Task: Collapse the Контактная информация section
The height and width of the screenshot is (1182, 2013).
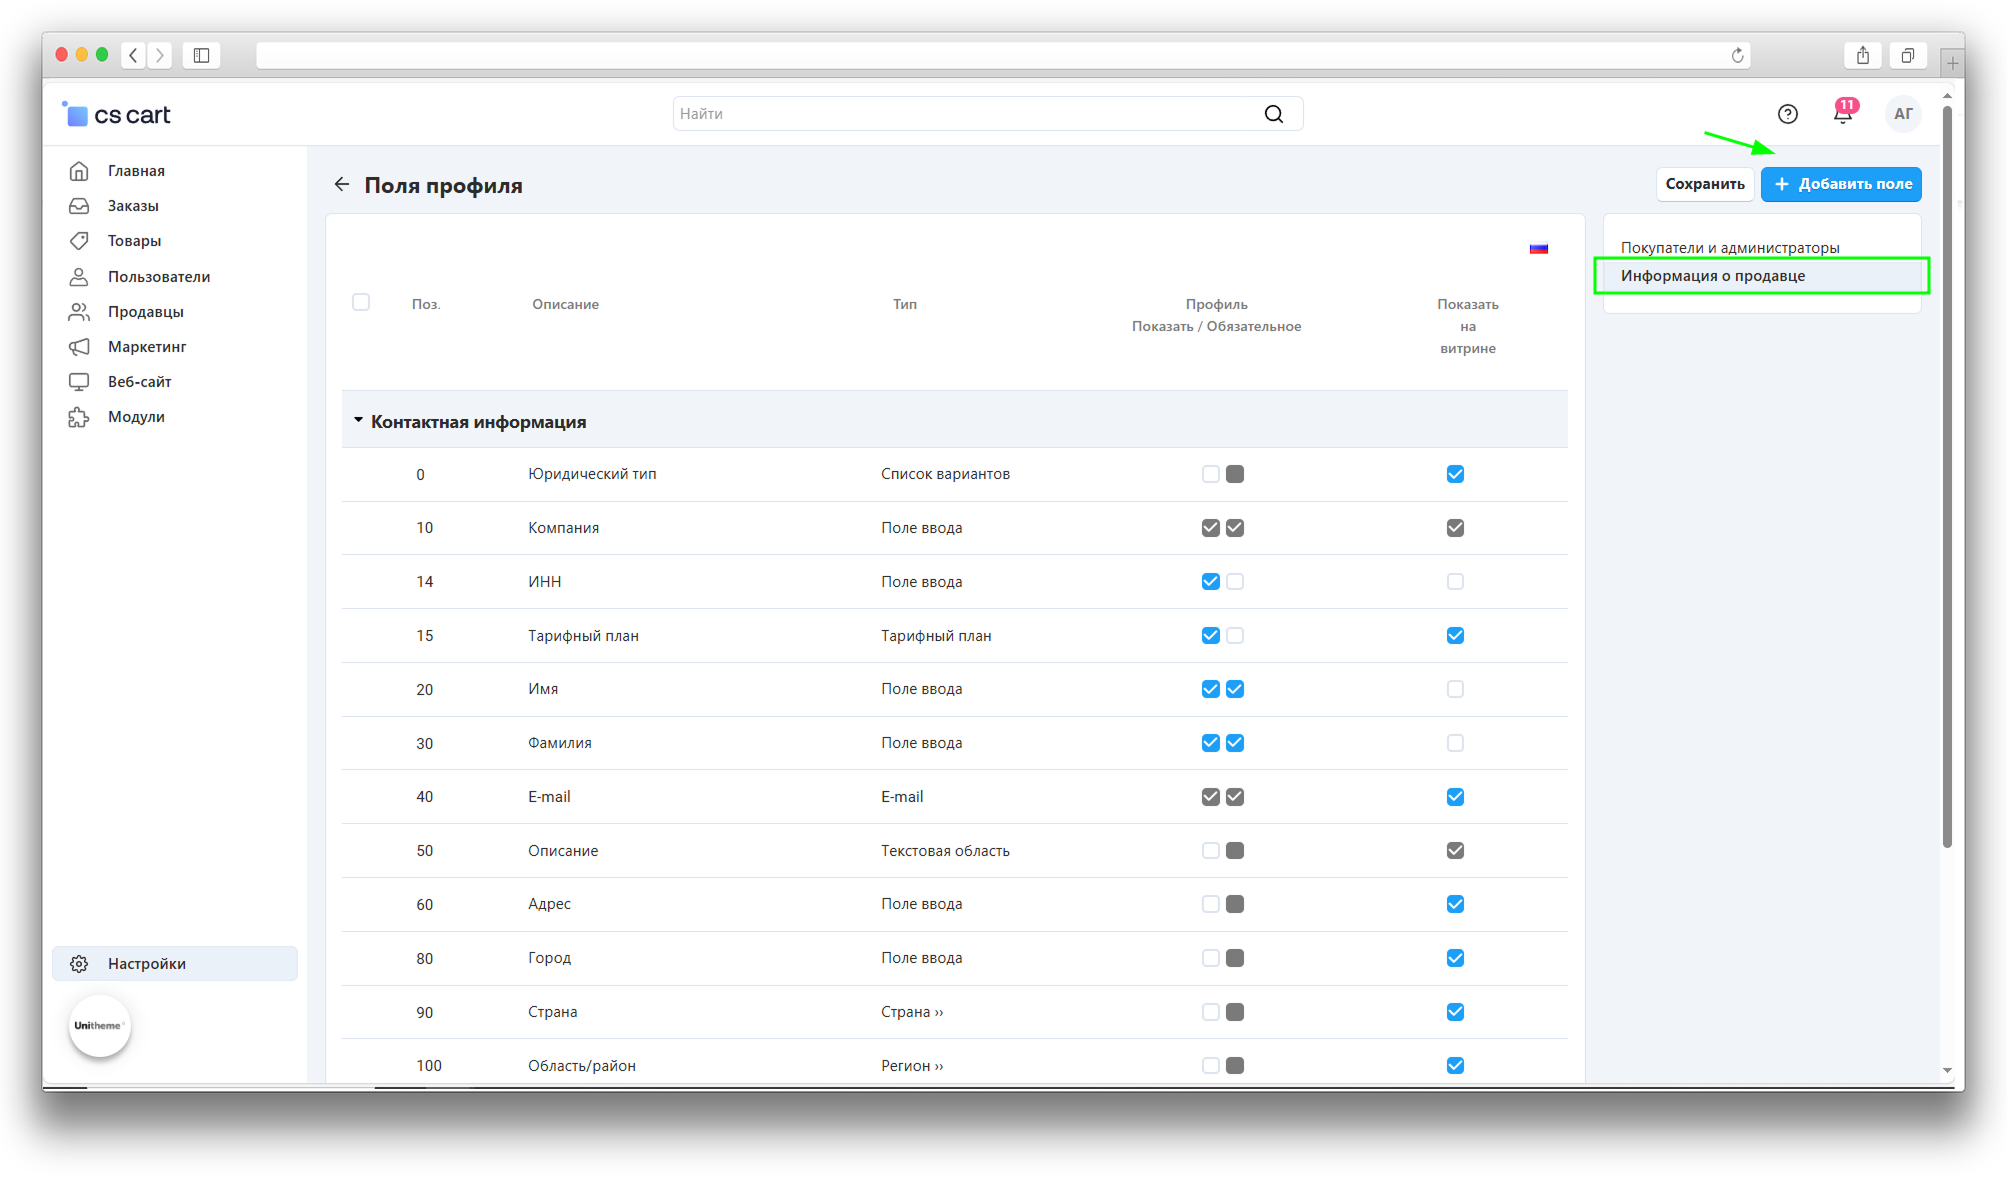Action: coord(358,421)
